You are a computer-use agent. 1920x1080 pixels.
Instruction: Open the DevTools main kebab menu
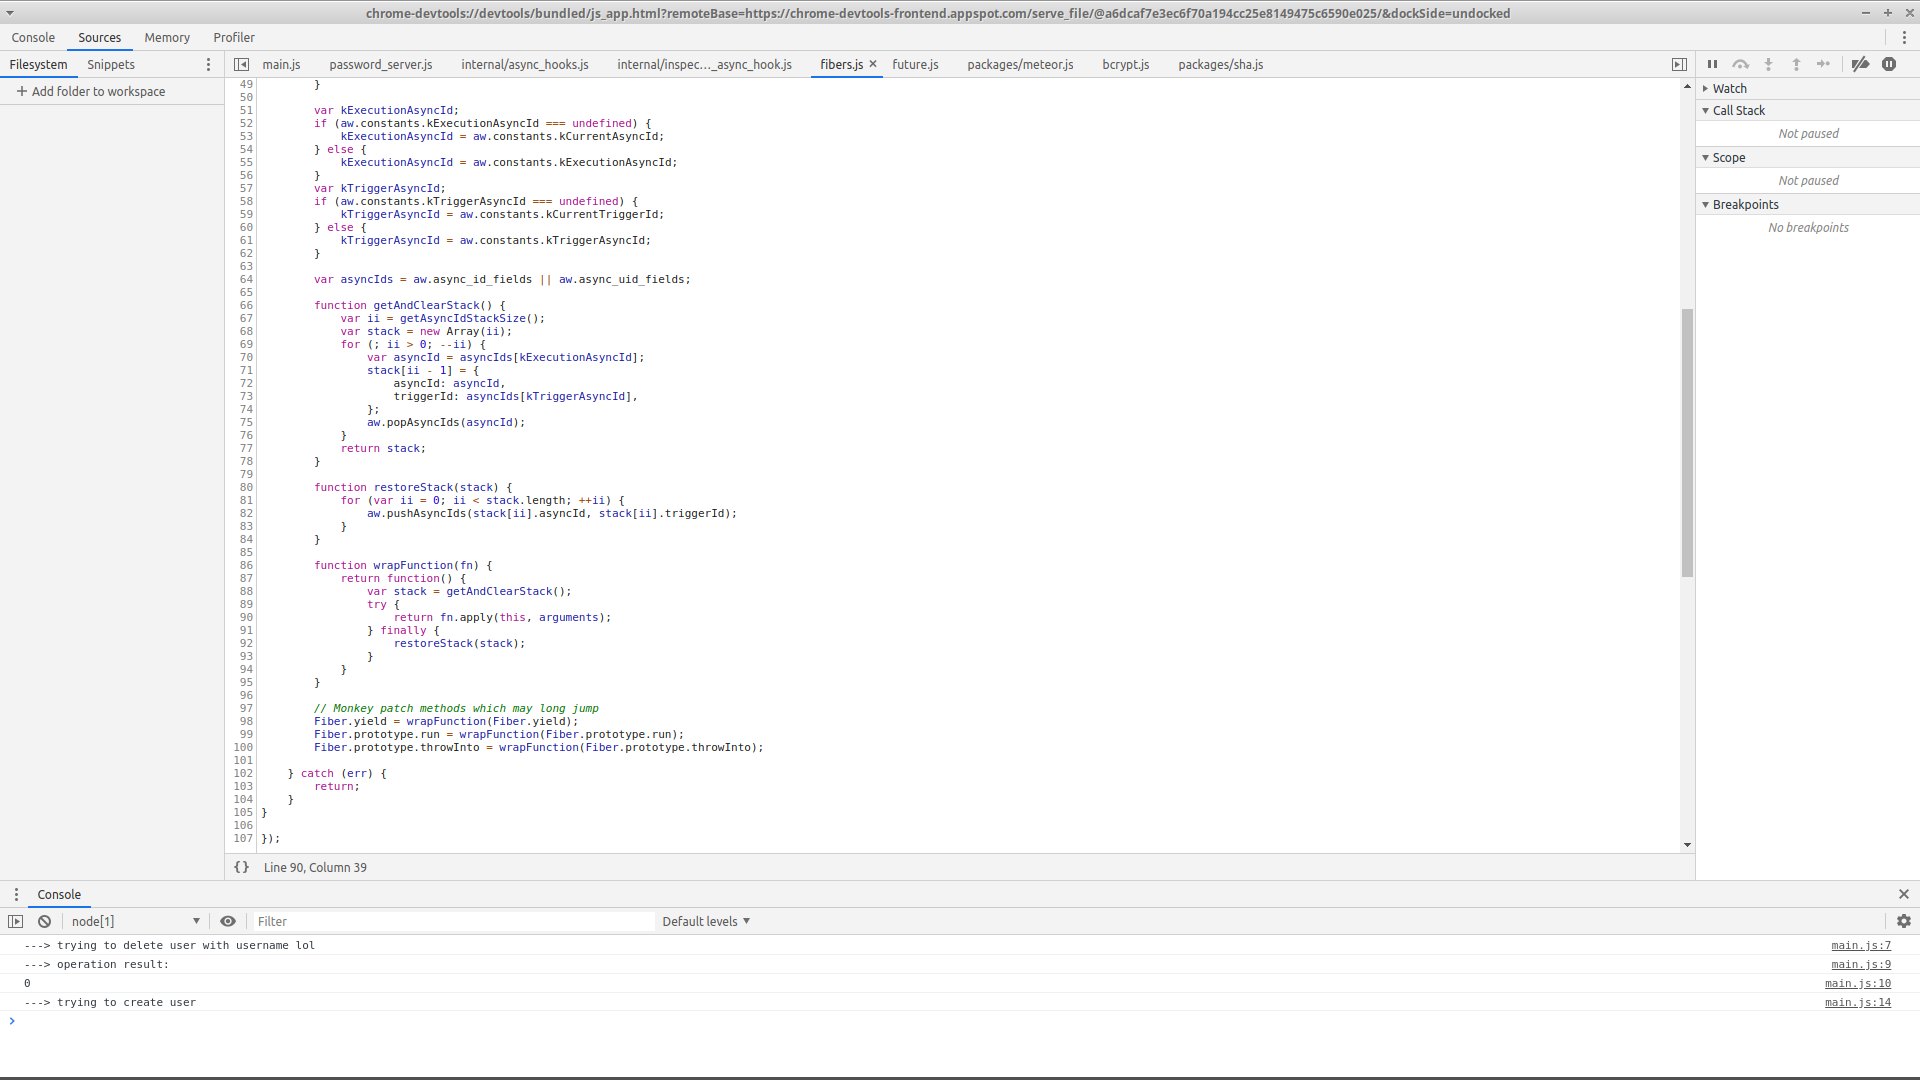pyautogui.click(x=1904, y=37)
